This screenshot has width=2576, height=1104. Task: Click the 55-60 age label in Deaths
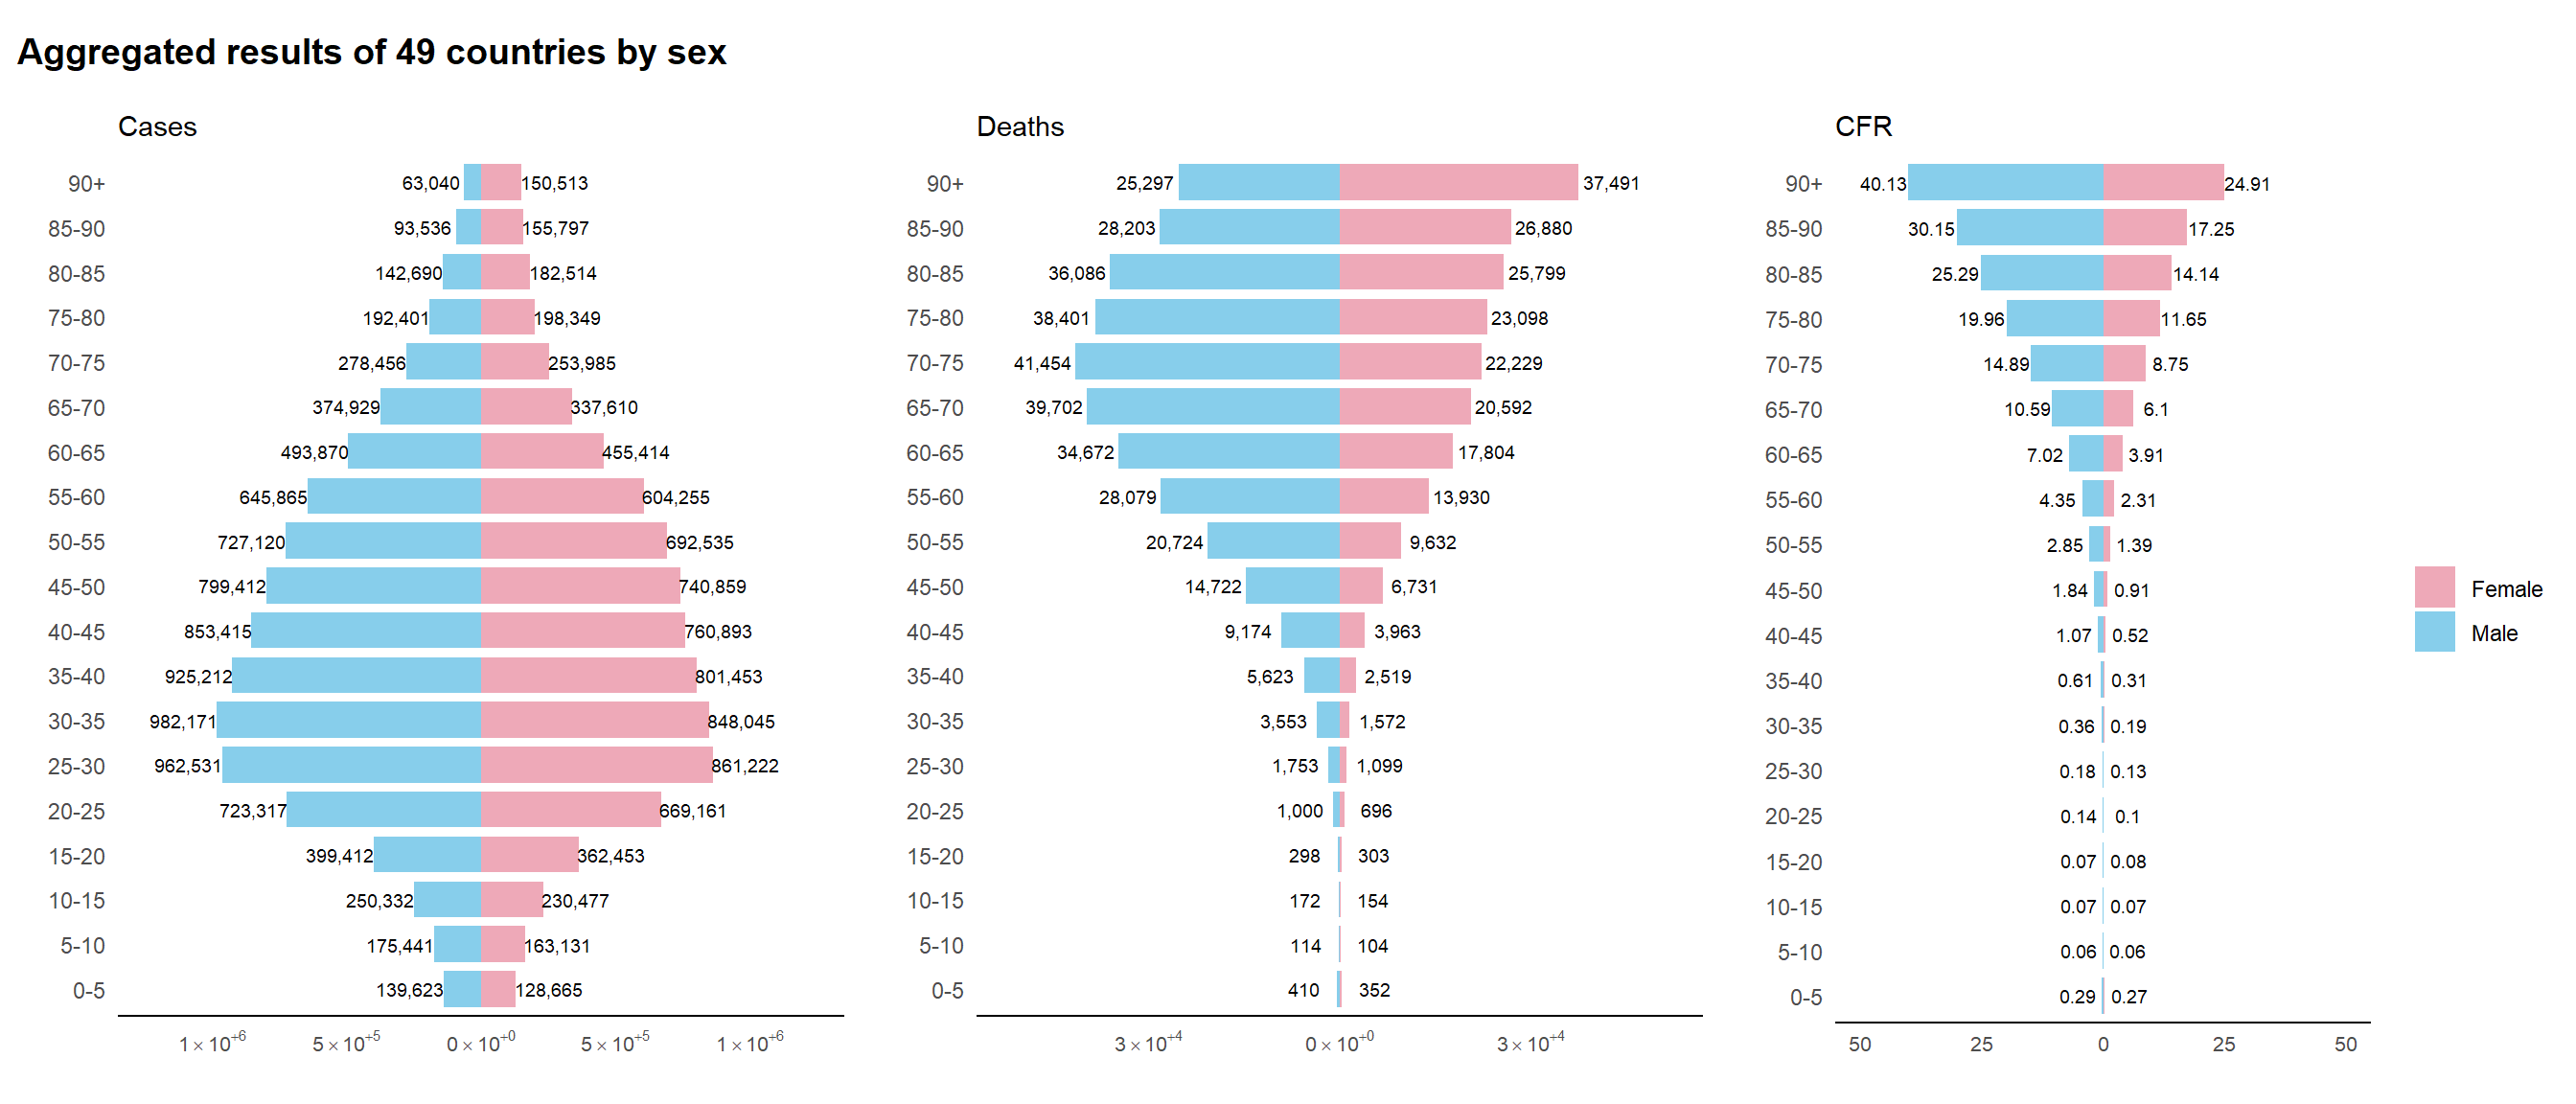pos(934,497)
